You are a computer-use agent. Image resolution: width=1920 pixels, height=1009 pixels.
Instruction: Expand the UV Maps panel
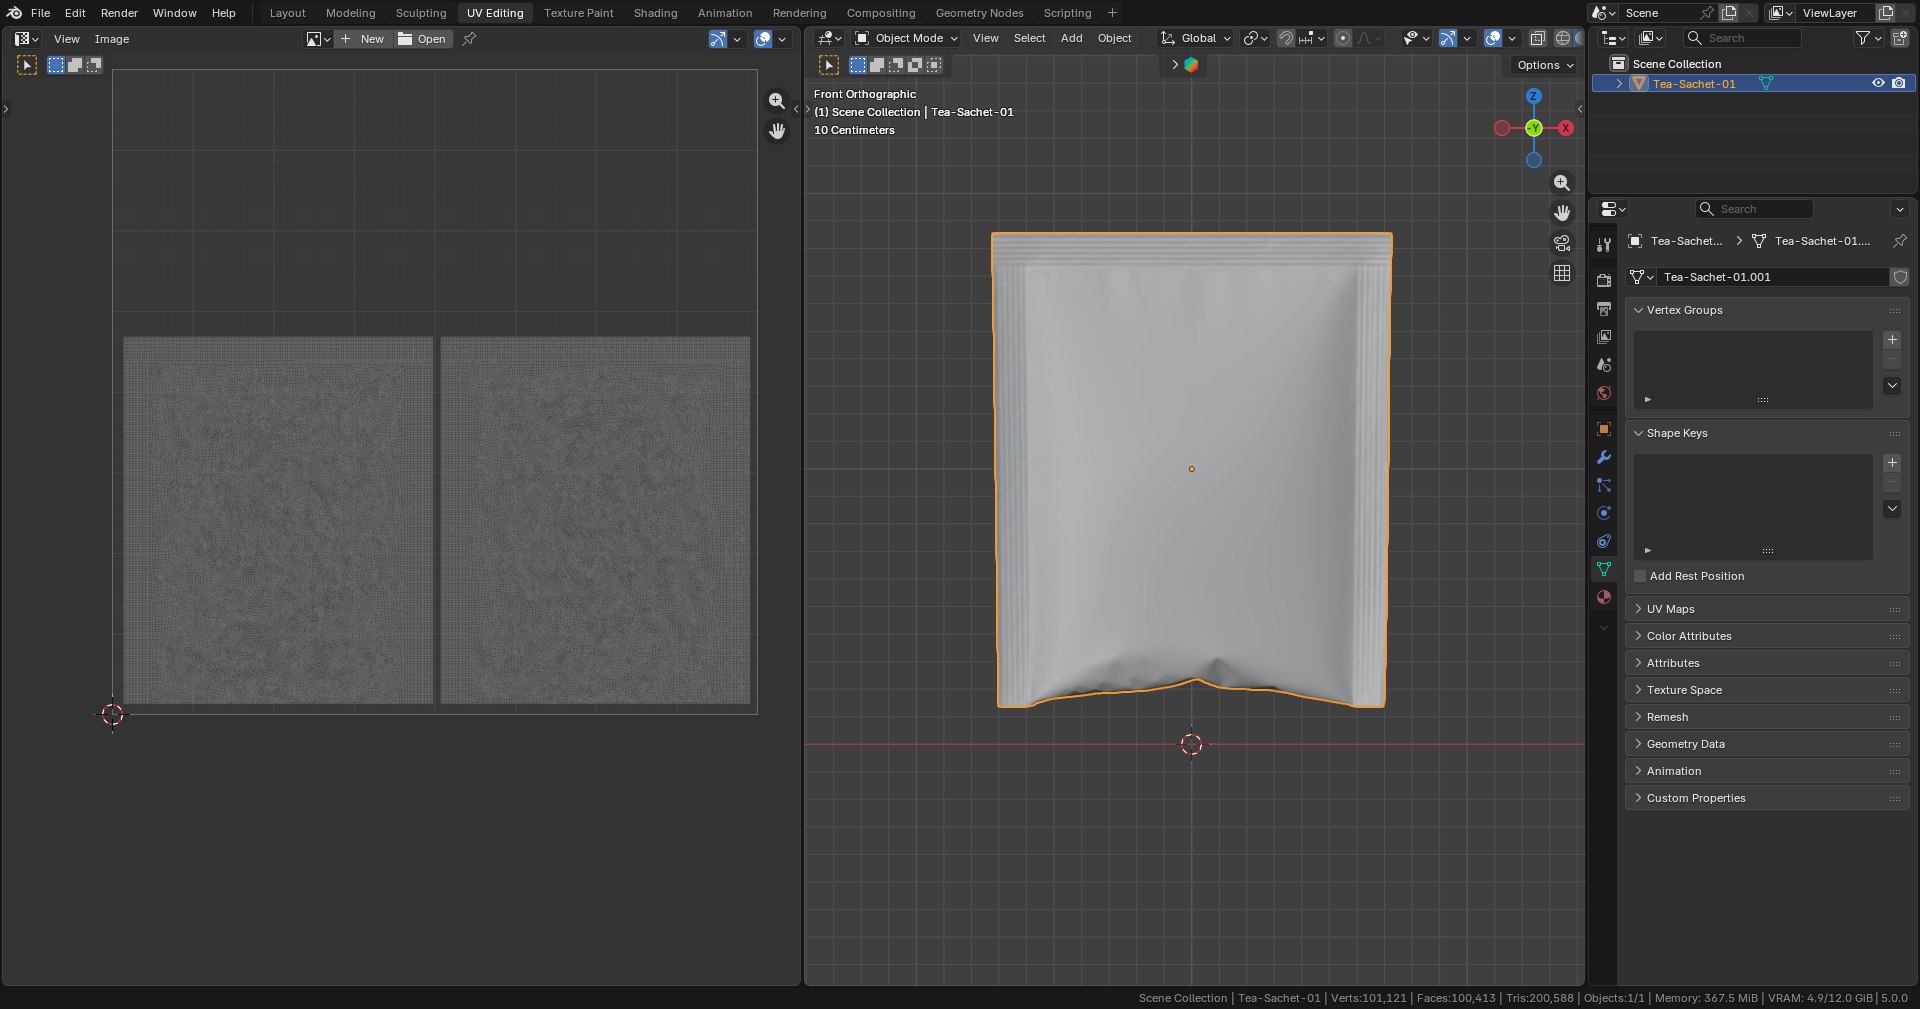coord(1767,609)
